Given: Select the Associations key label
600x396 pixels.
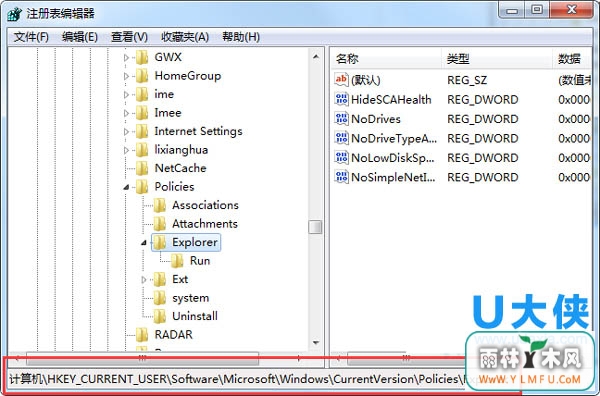Looking at the screenshot, I should [x=205, y=205].
